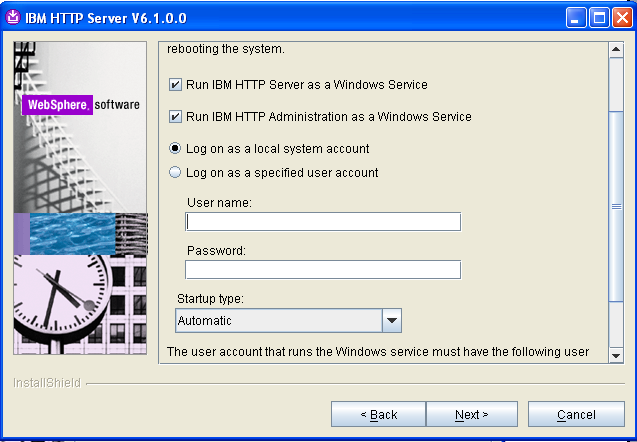Click the text about user account rights
This screenshot has width=637, height=442.
378,352
